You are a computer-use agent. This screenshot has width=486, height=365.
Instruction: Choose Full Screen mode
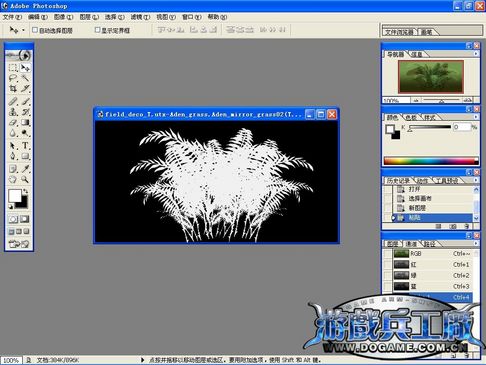pyautogui.click(x=26, y=231)
